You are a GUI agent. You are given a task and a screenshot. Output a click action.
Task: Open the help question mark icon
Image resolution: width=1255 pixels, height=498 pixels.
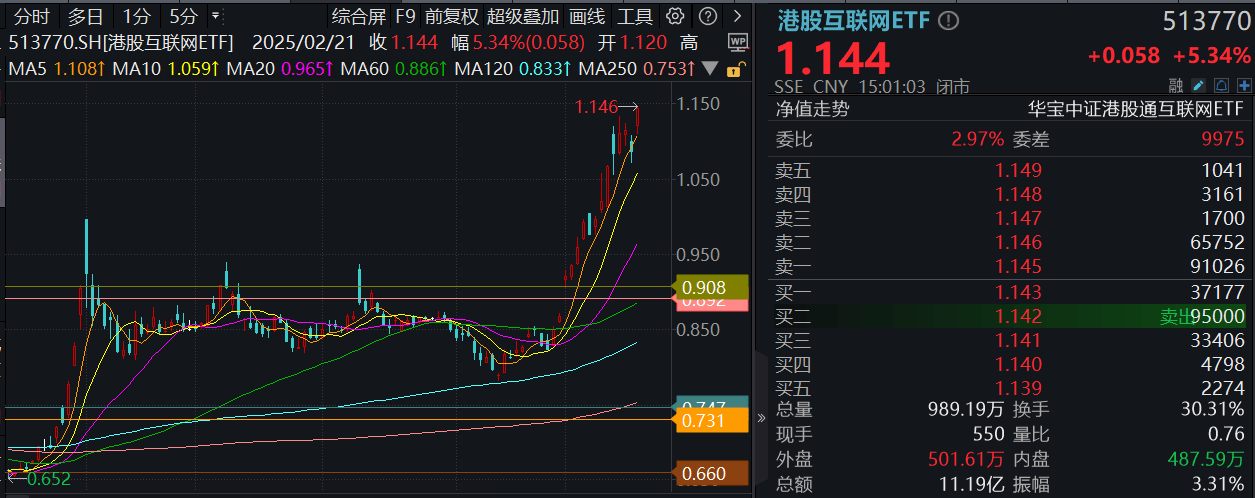[x=707, y=16]
